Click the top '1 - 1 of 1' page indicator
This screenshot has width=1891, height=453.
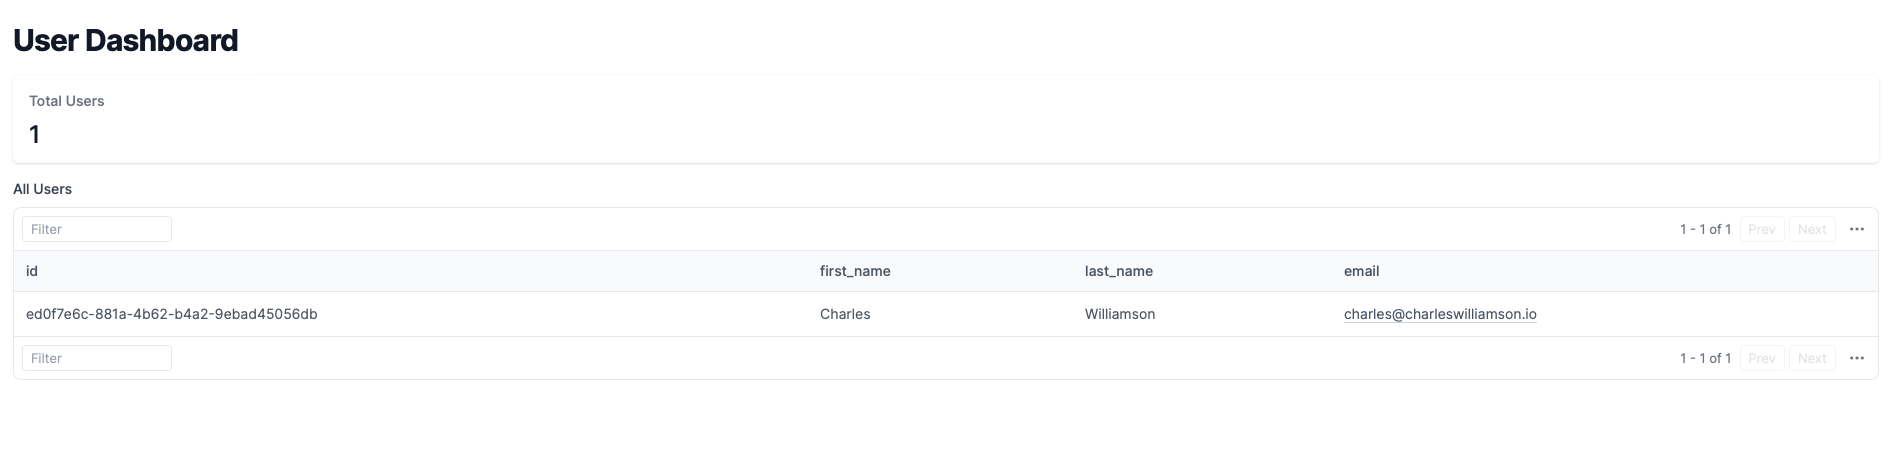tap(1705, 229)
